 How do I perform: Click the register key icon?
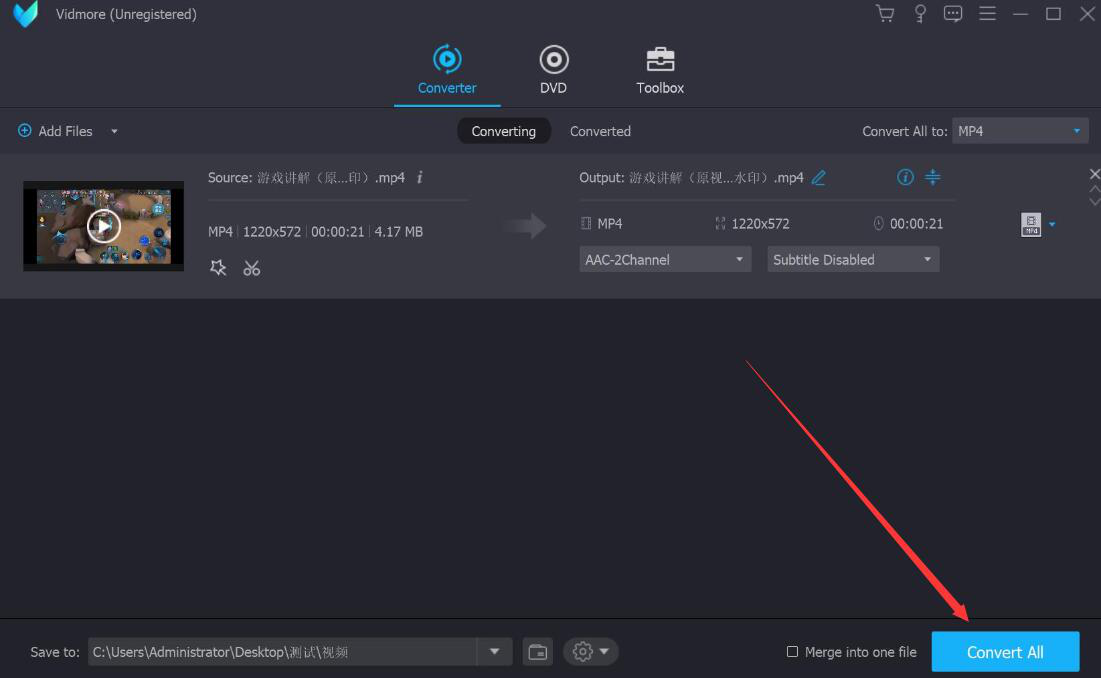pos(920,13)
